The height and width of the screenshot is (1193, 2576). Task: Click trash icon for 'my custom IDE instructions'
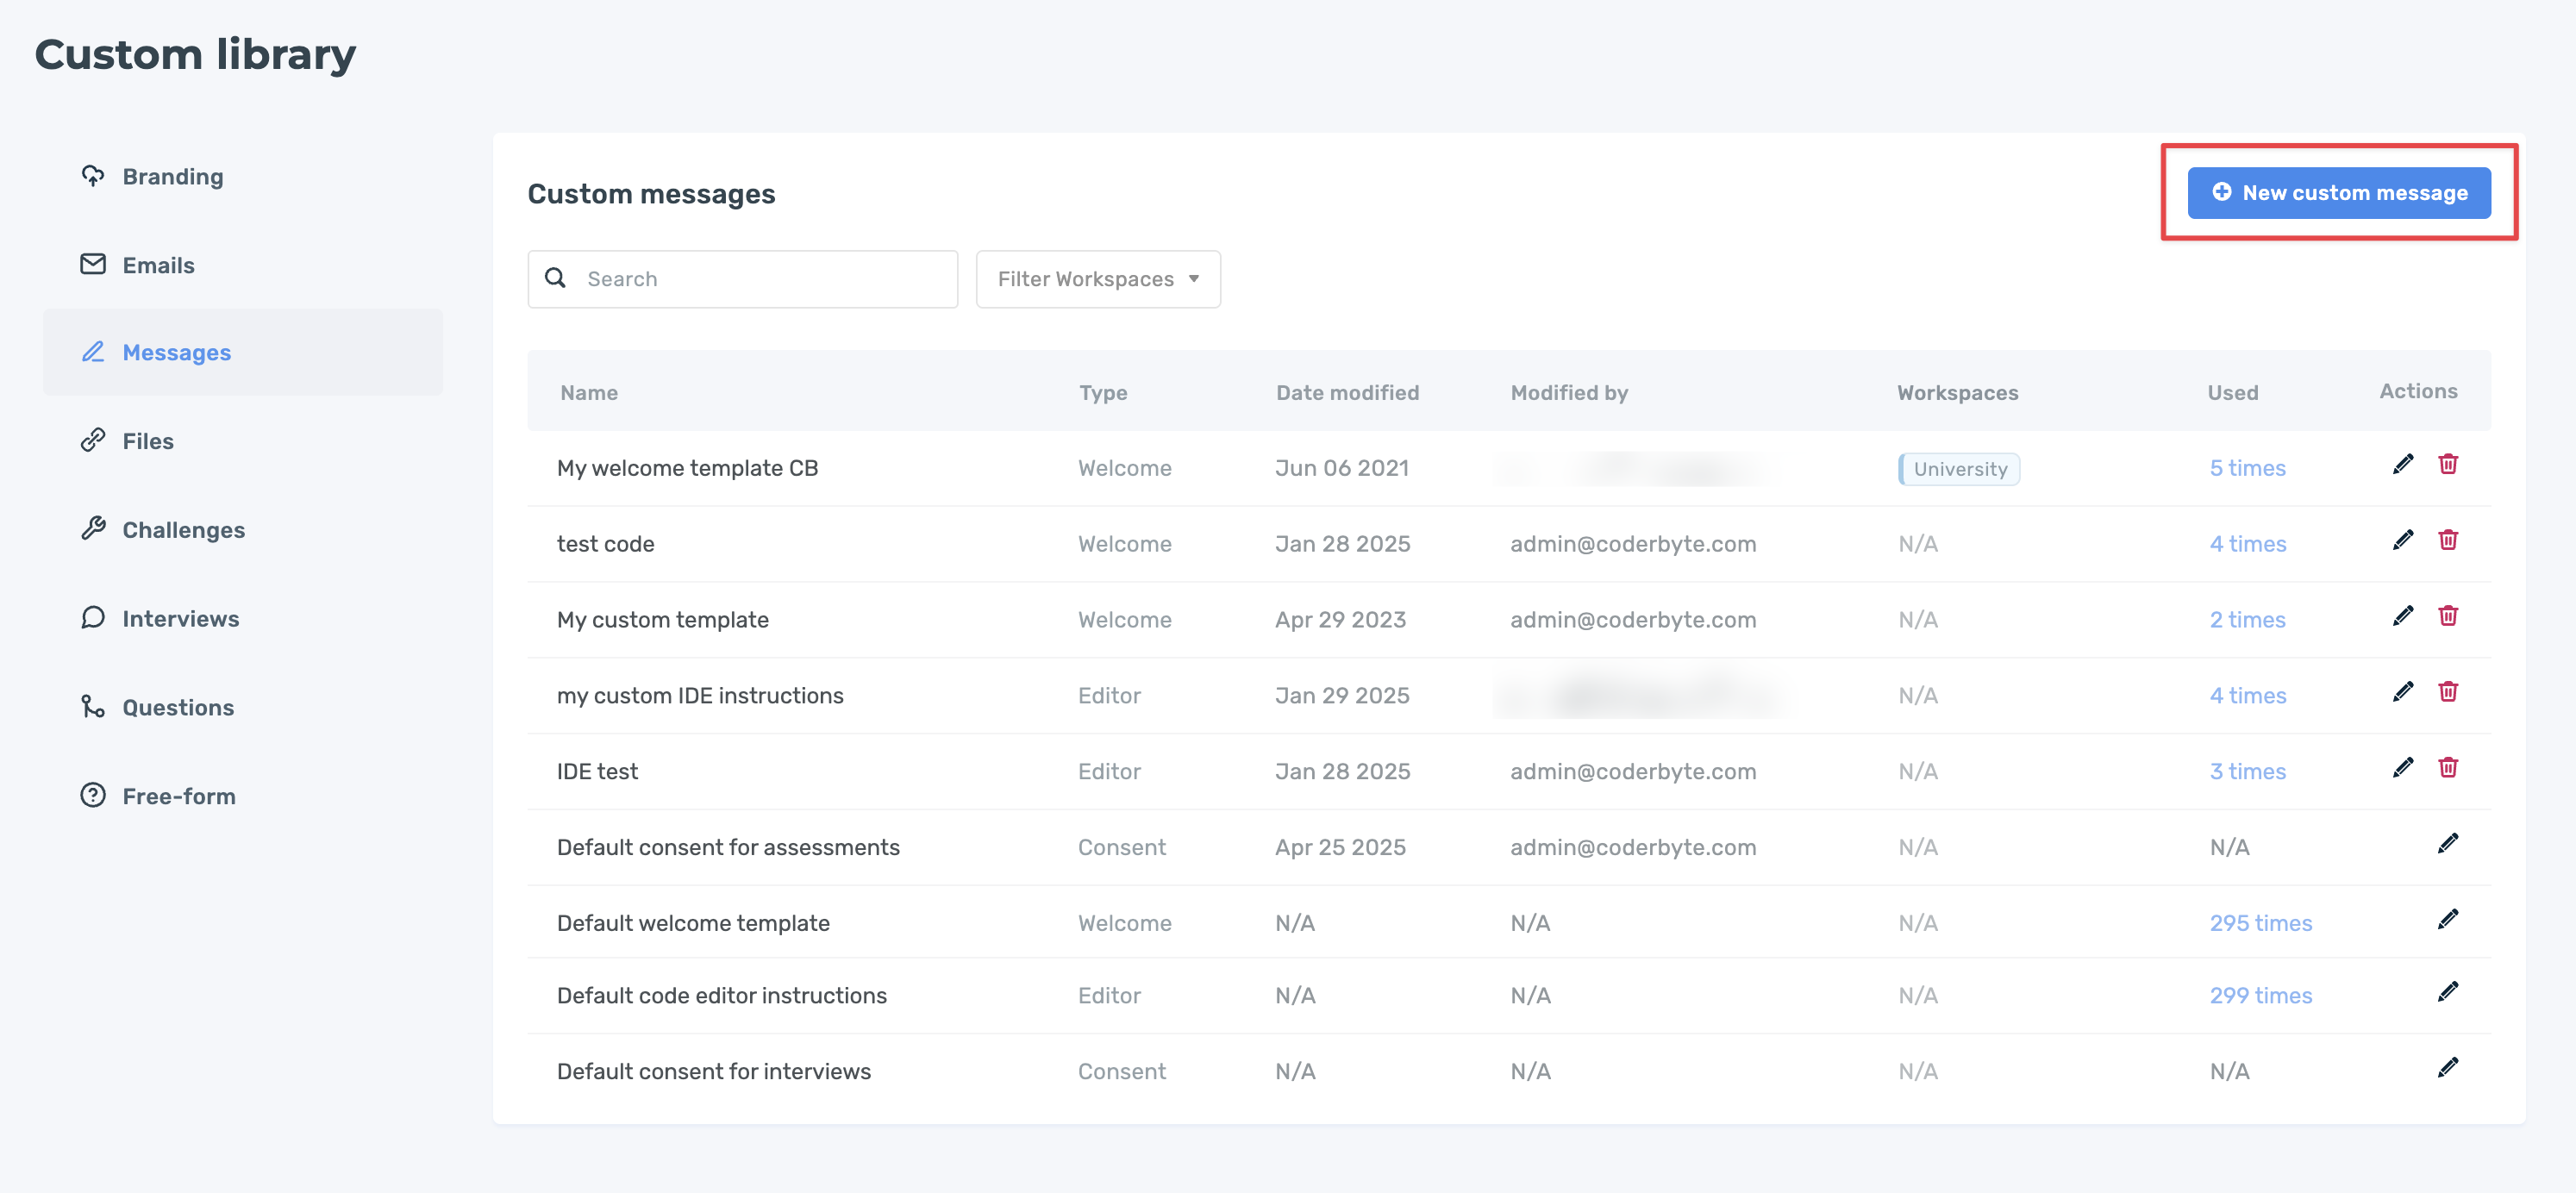click(x=2448, y=693)
